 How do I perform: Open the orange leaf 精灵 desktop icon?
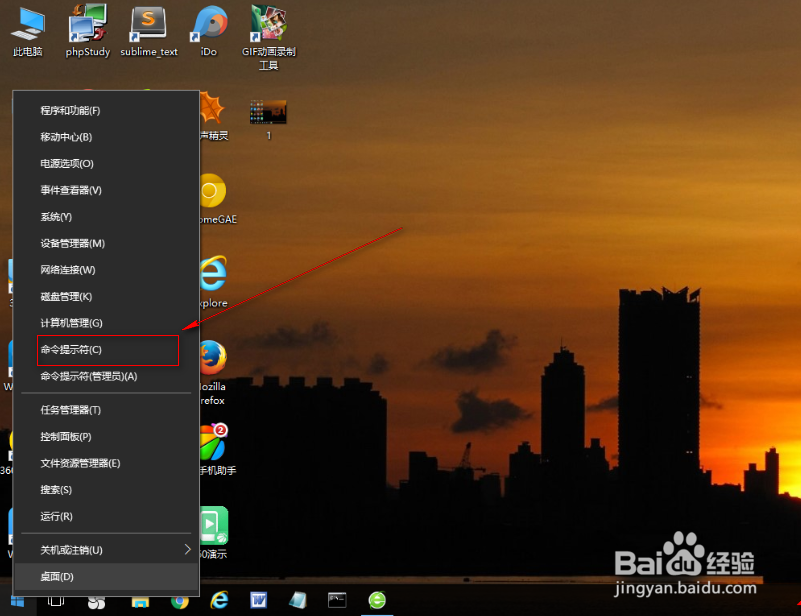(x=214, y=115)
